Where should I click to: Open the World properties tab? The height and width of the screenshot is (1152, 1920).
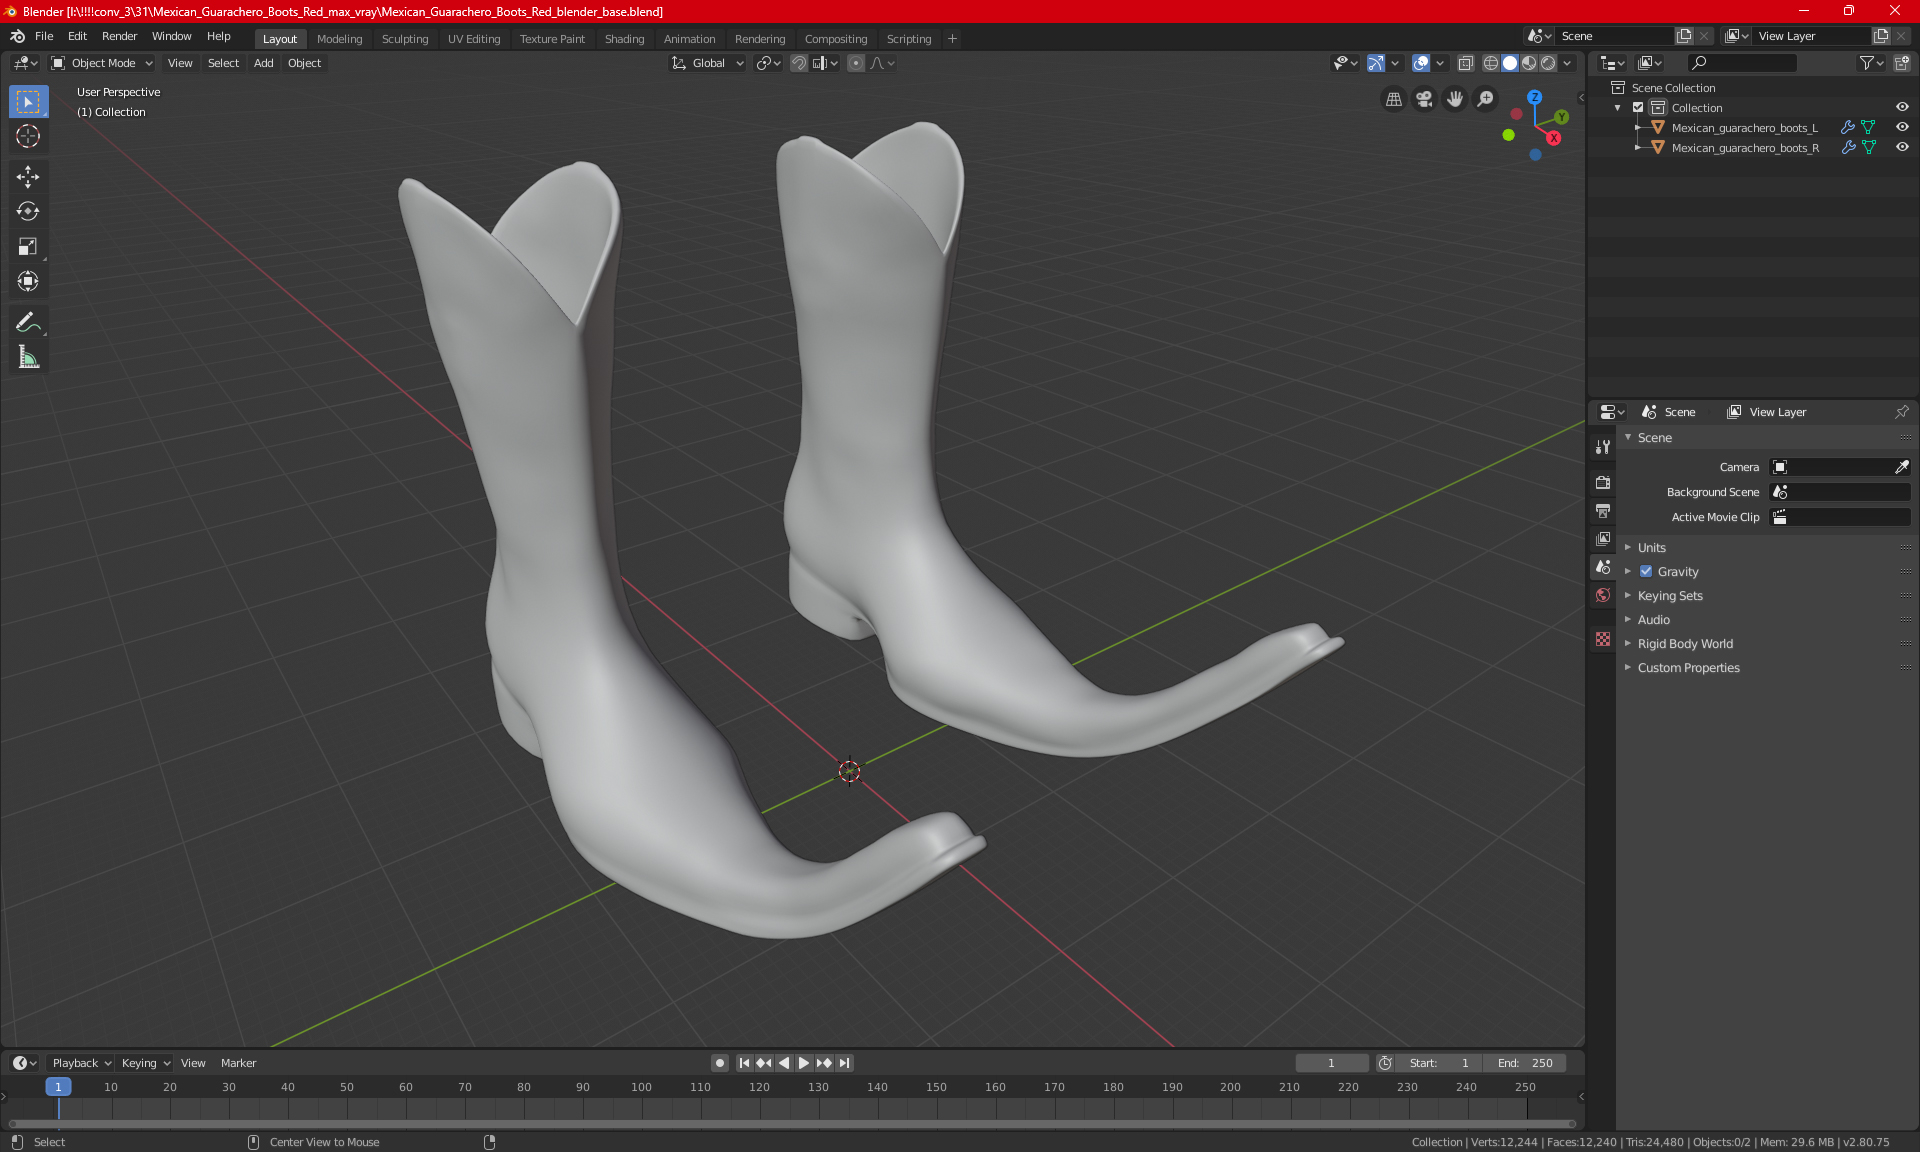[x=1603, y=595]
